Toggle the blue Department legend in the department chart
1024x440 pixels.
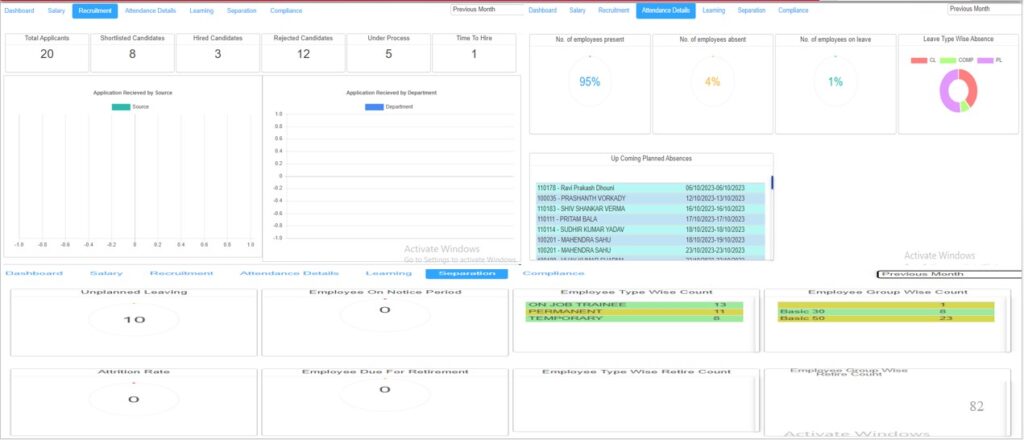(x=374, y=105)
